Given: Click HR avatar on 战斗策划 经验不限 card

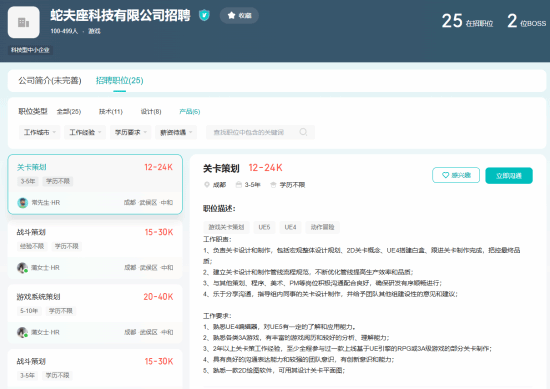Looking at the screenshot, I should point(22,268).
